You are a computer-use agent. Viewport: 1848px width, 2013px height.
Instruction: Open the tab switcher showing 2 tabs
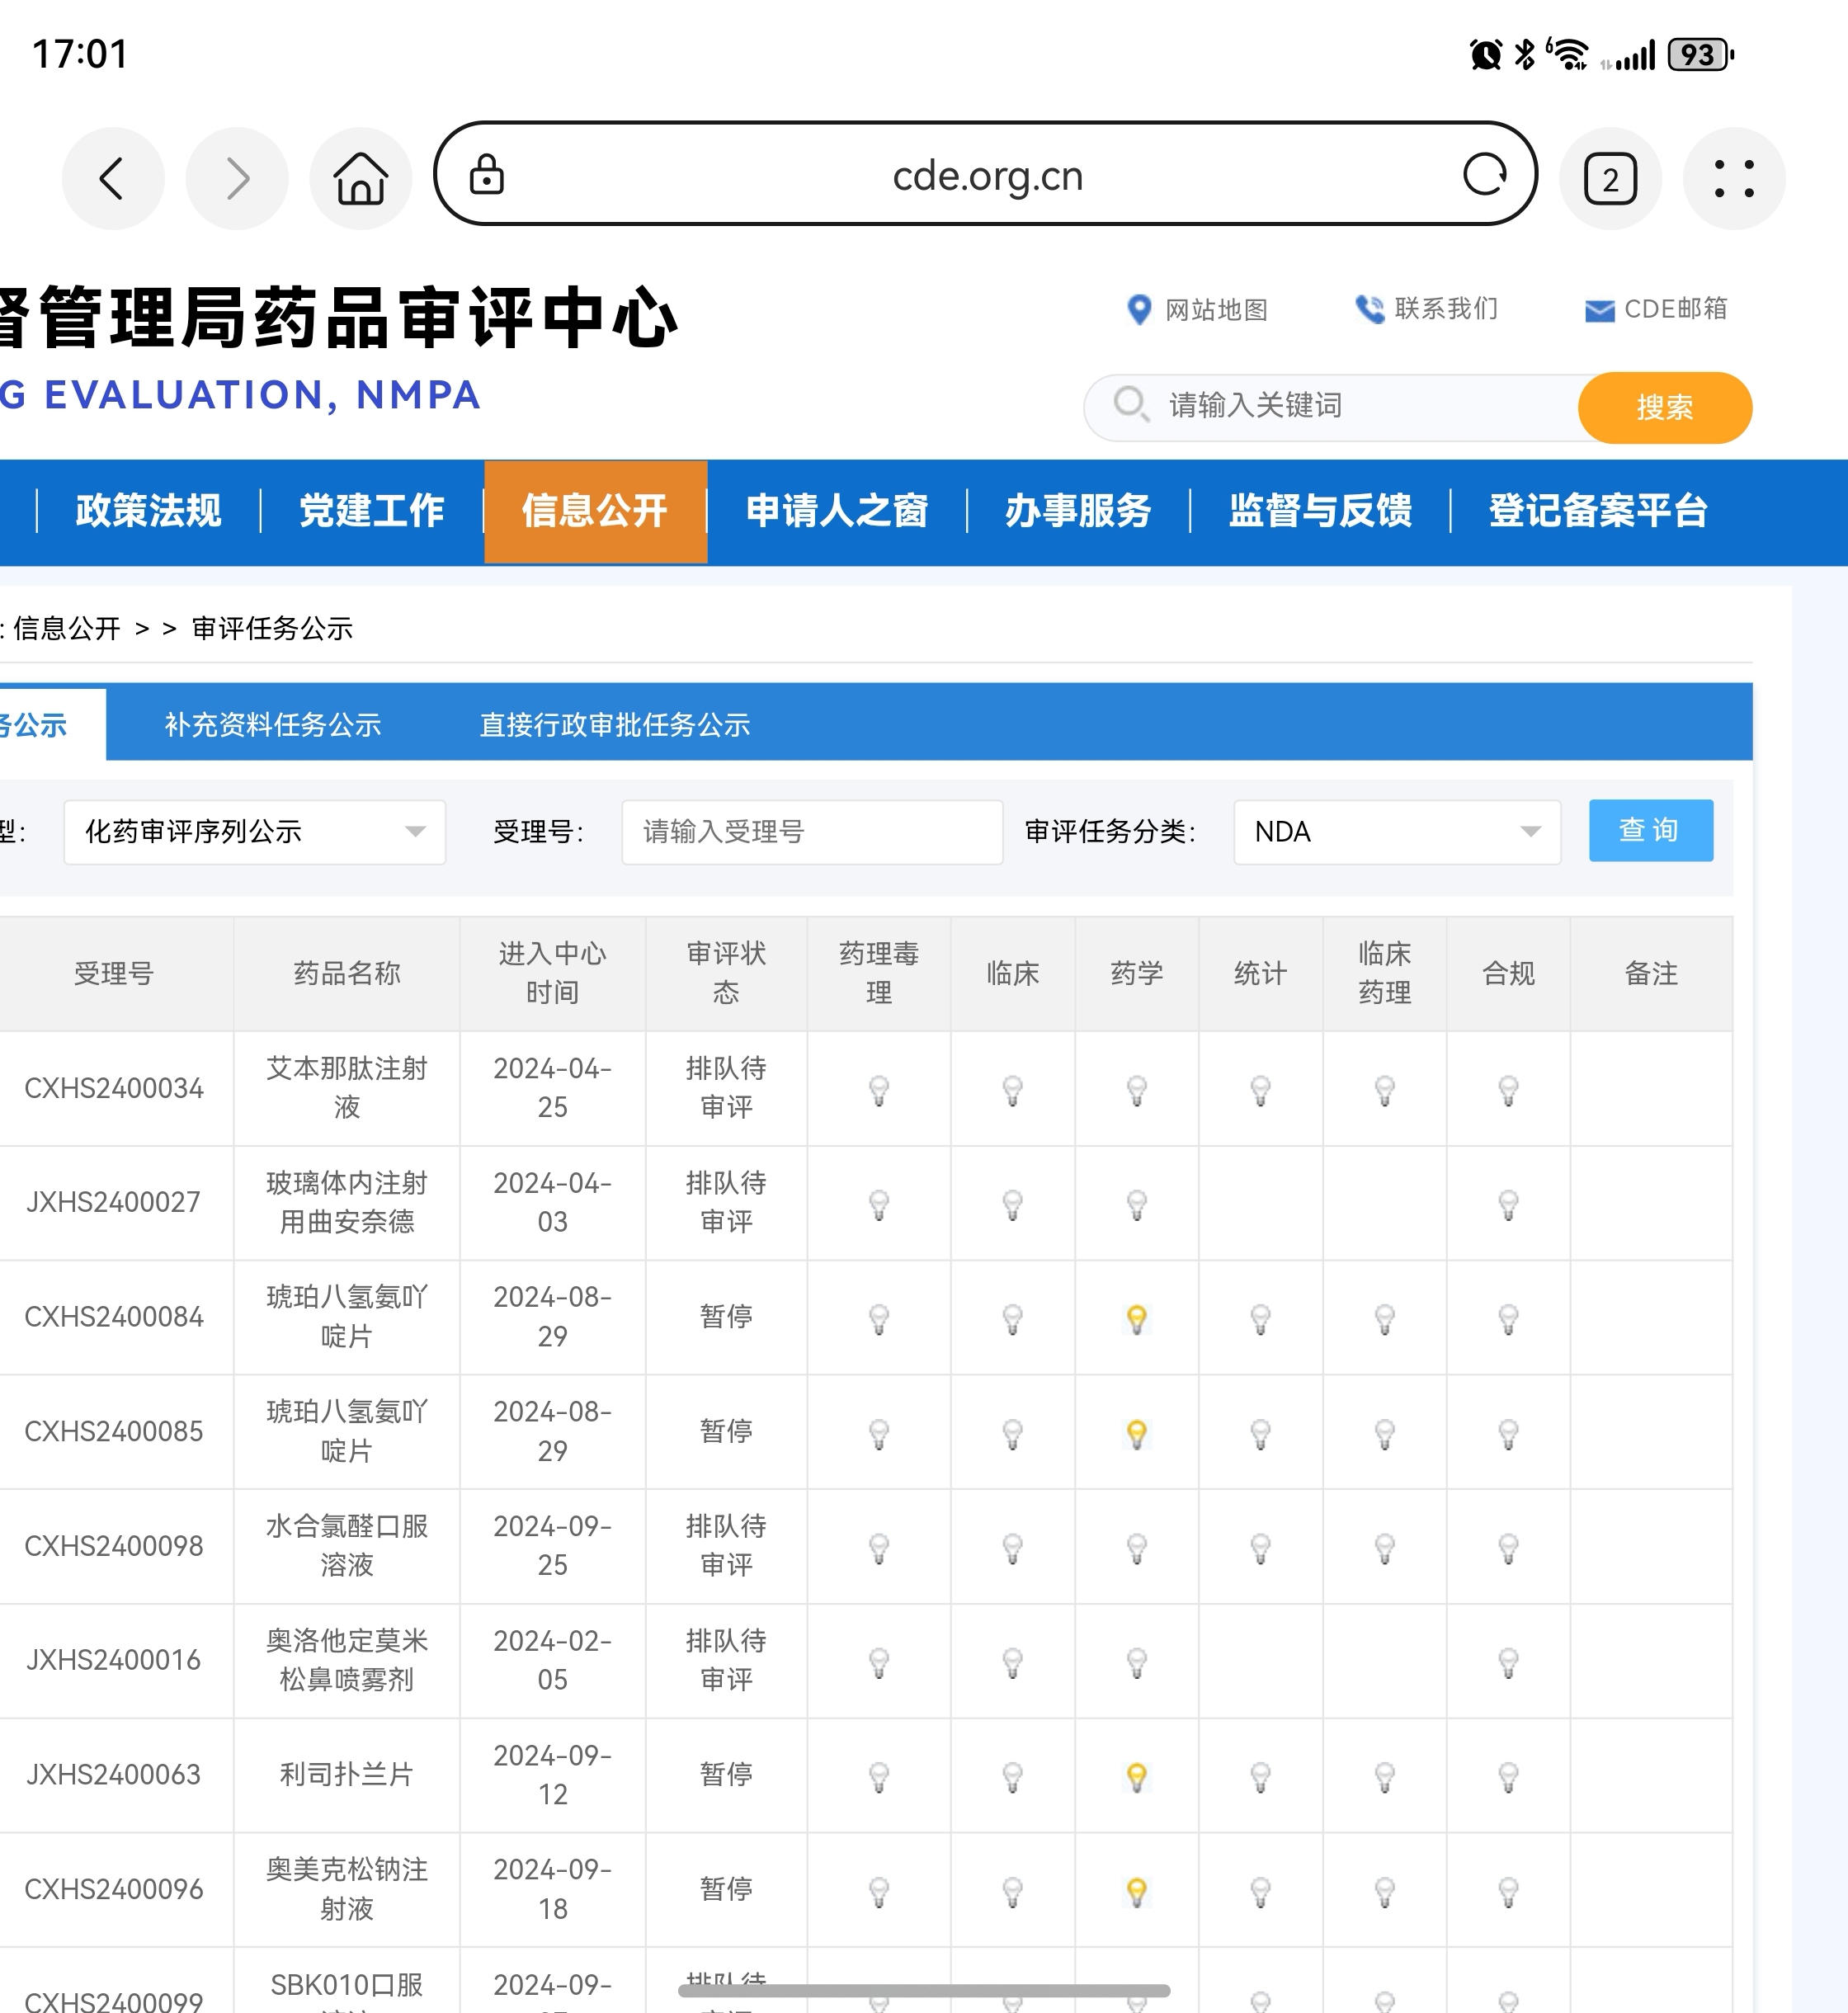(1610, 179)
